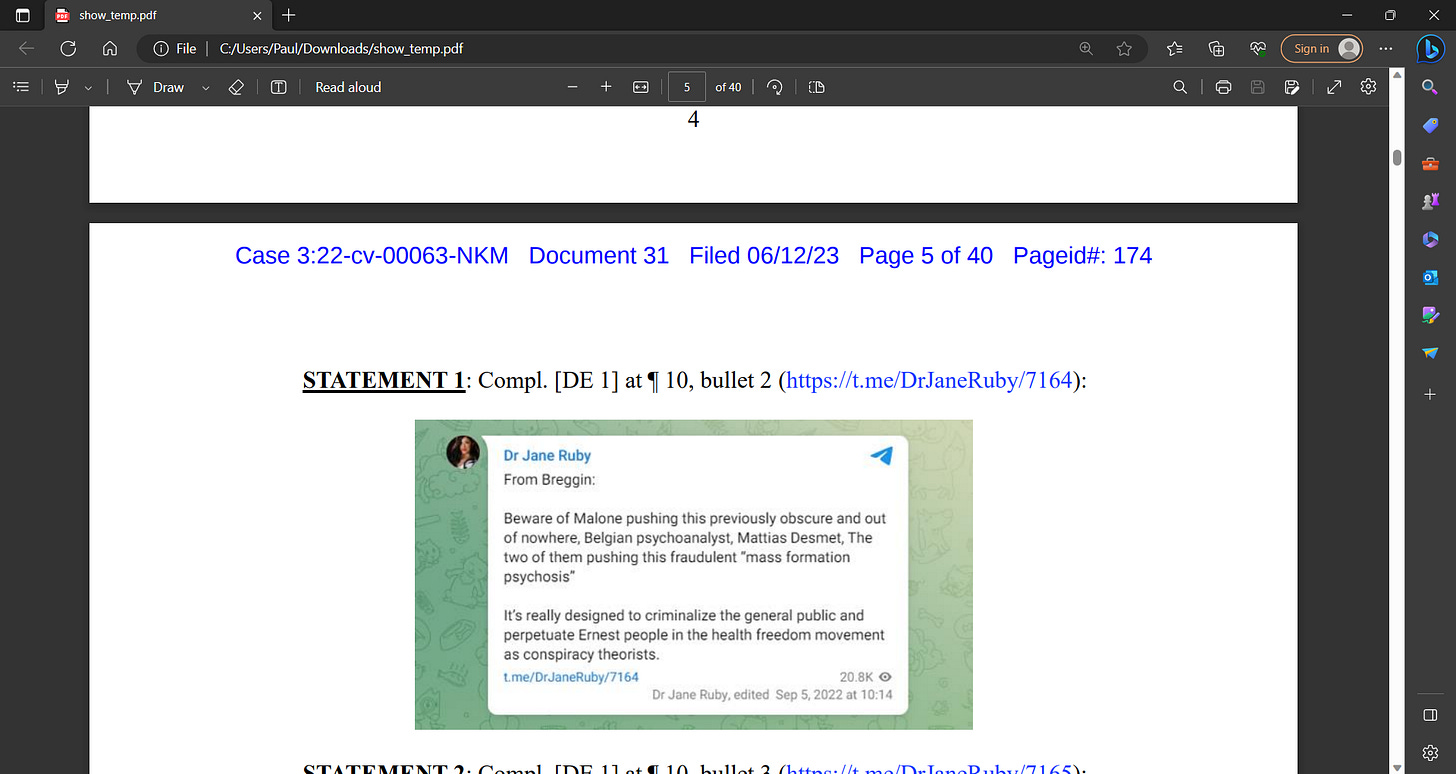Image resolution: width=1456 pixels, height=774 pixels.
Task: Click Save as icon in PDF toolbar
Action: pos(1292,87)
